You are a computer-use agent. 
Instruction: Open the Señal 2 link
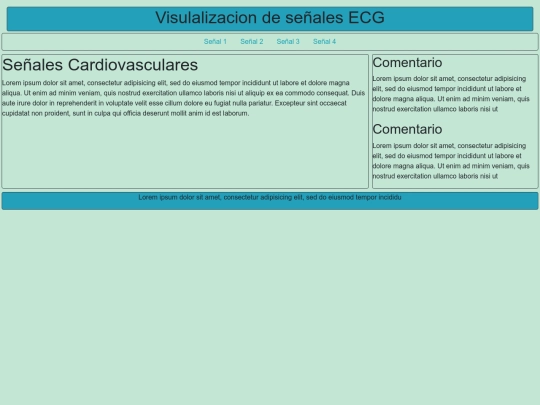point(251,42)
